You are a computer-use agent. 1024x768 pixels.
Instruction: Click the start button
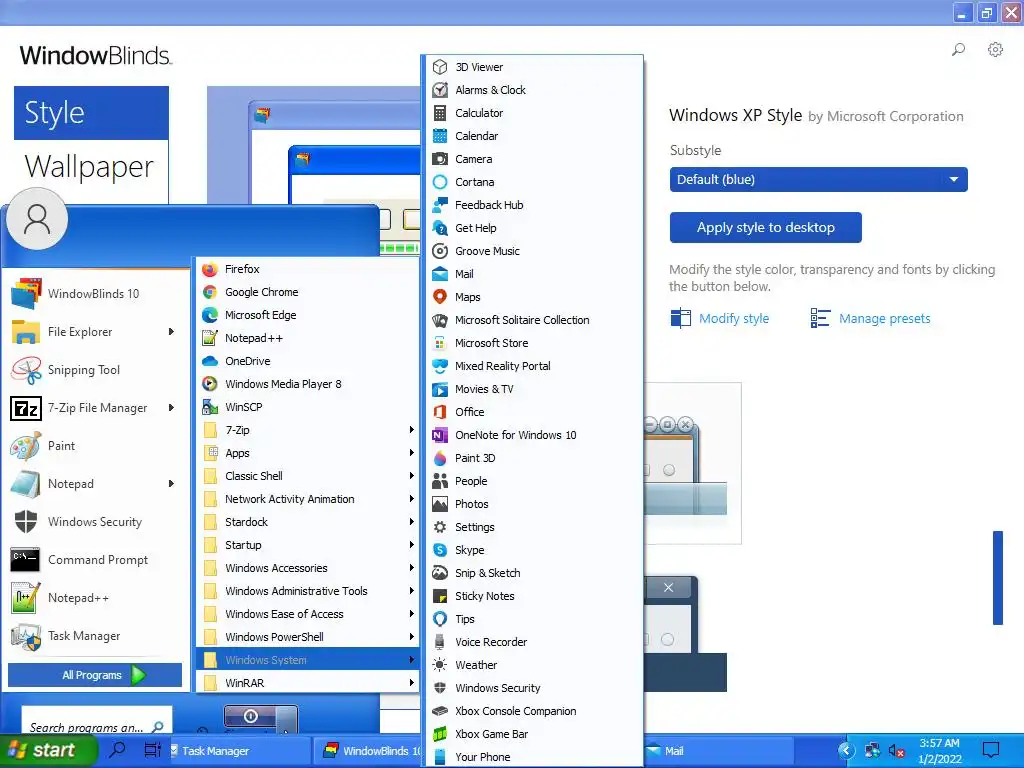tap(47, 750)
